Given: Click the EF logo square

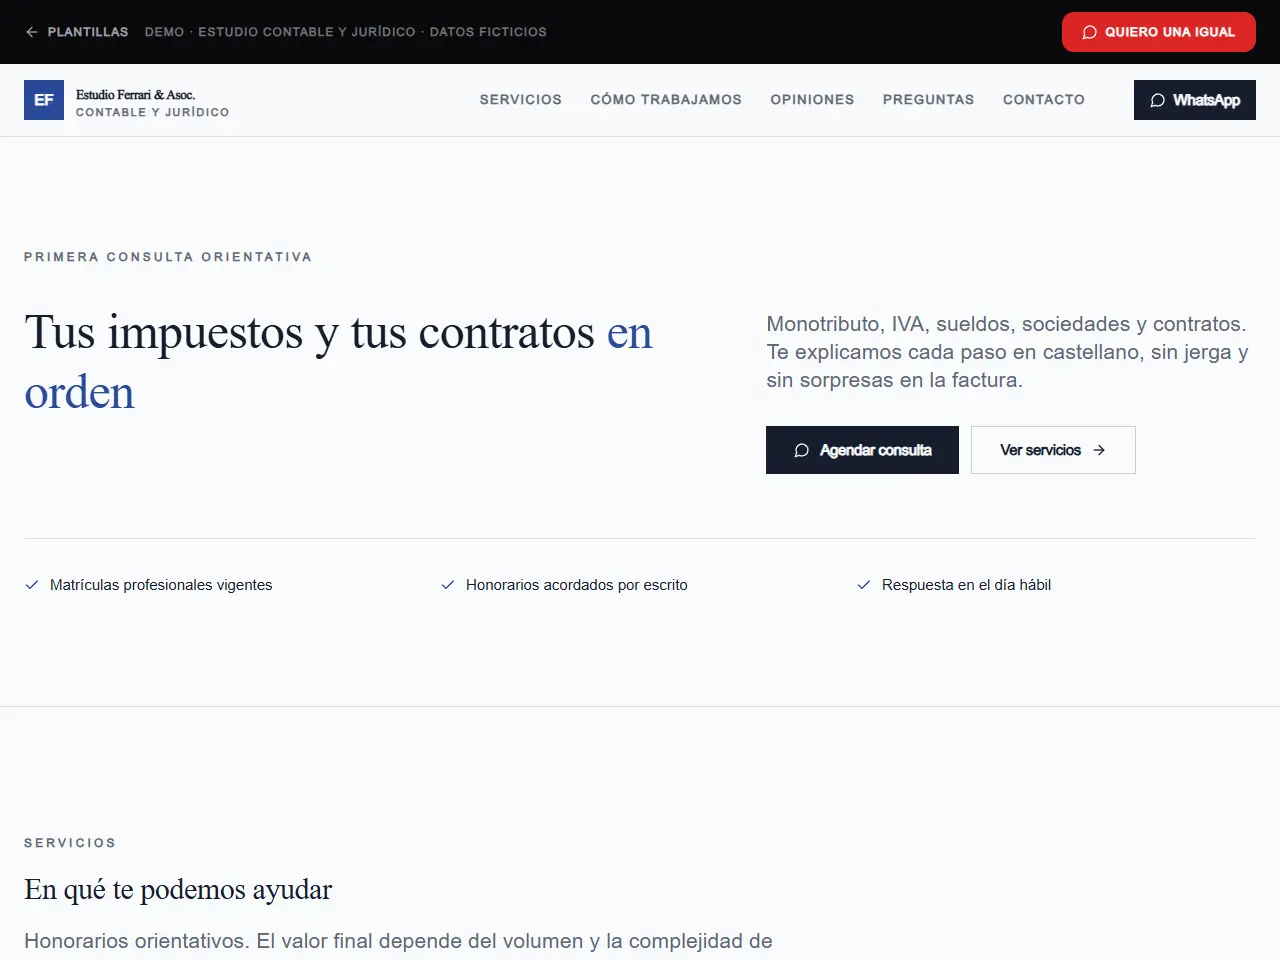Looking at the screenshot, I should [x=44, y=100].
